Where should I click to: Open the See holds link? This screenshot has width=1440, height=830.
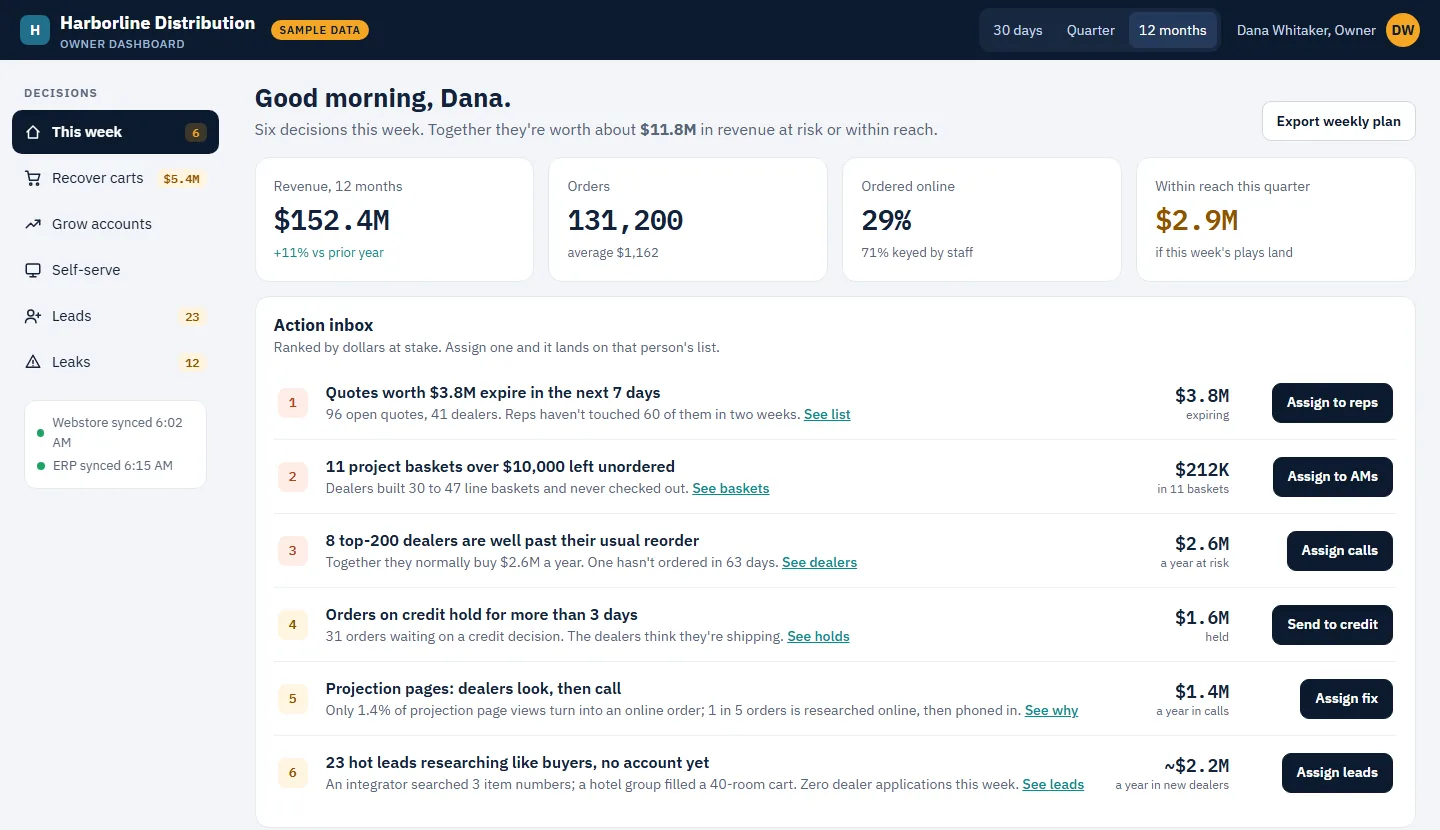pos(818,636)
